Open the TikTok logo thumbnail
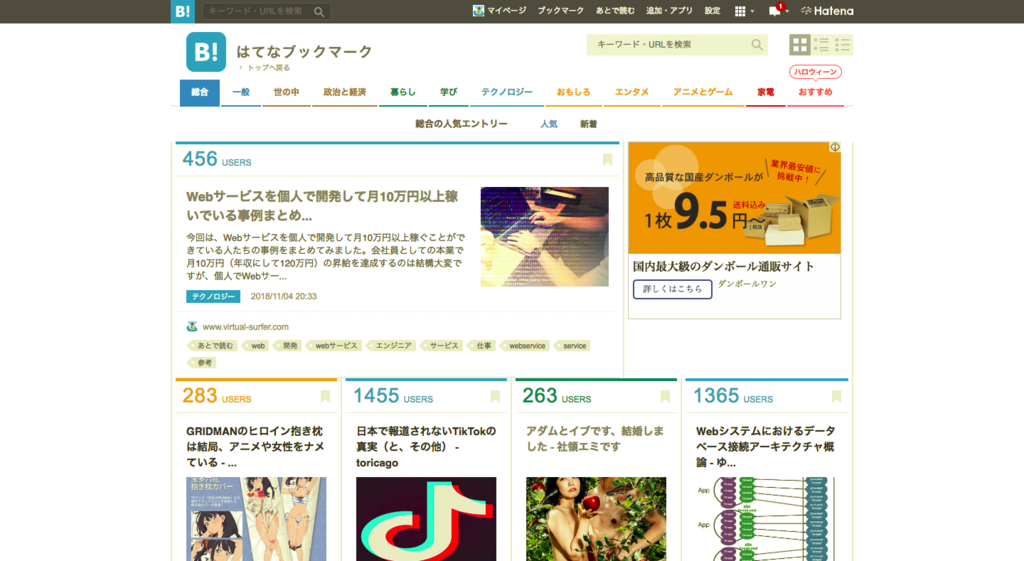Screen dimensions: 1024x561 [426, 519]
